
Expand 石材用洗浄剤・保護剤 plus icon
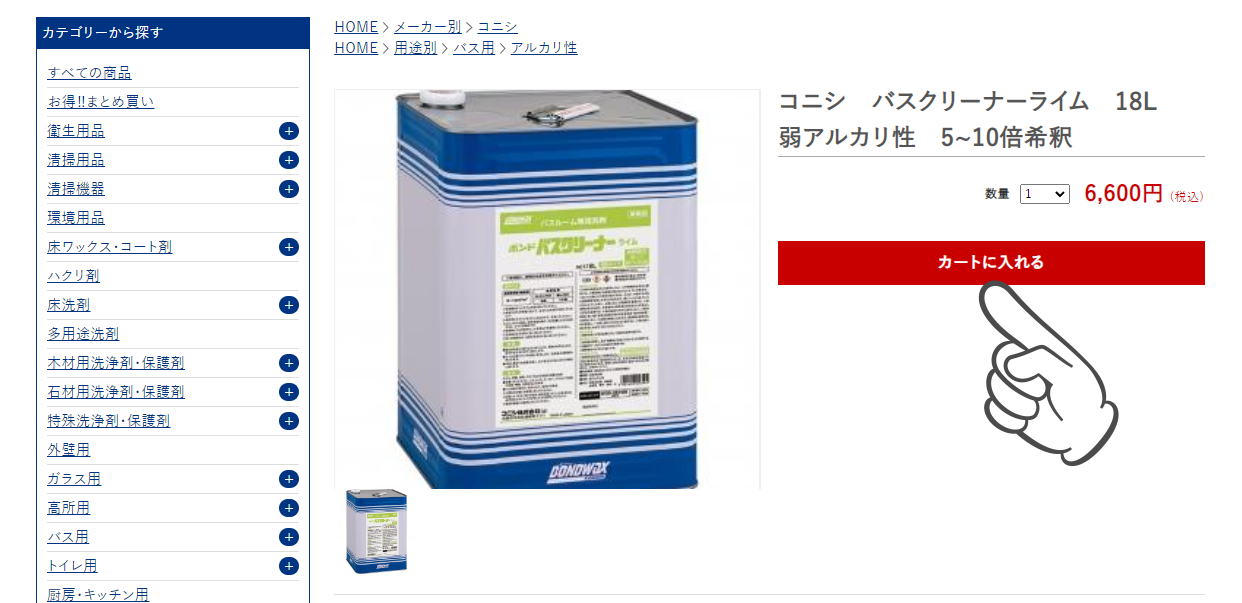point(289,392)
